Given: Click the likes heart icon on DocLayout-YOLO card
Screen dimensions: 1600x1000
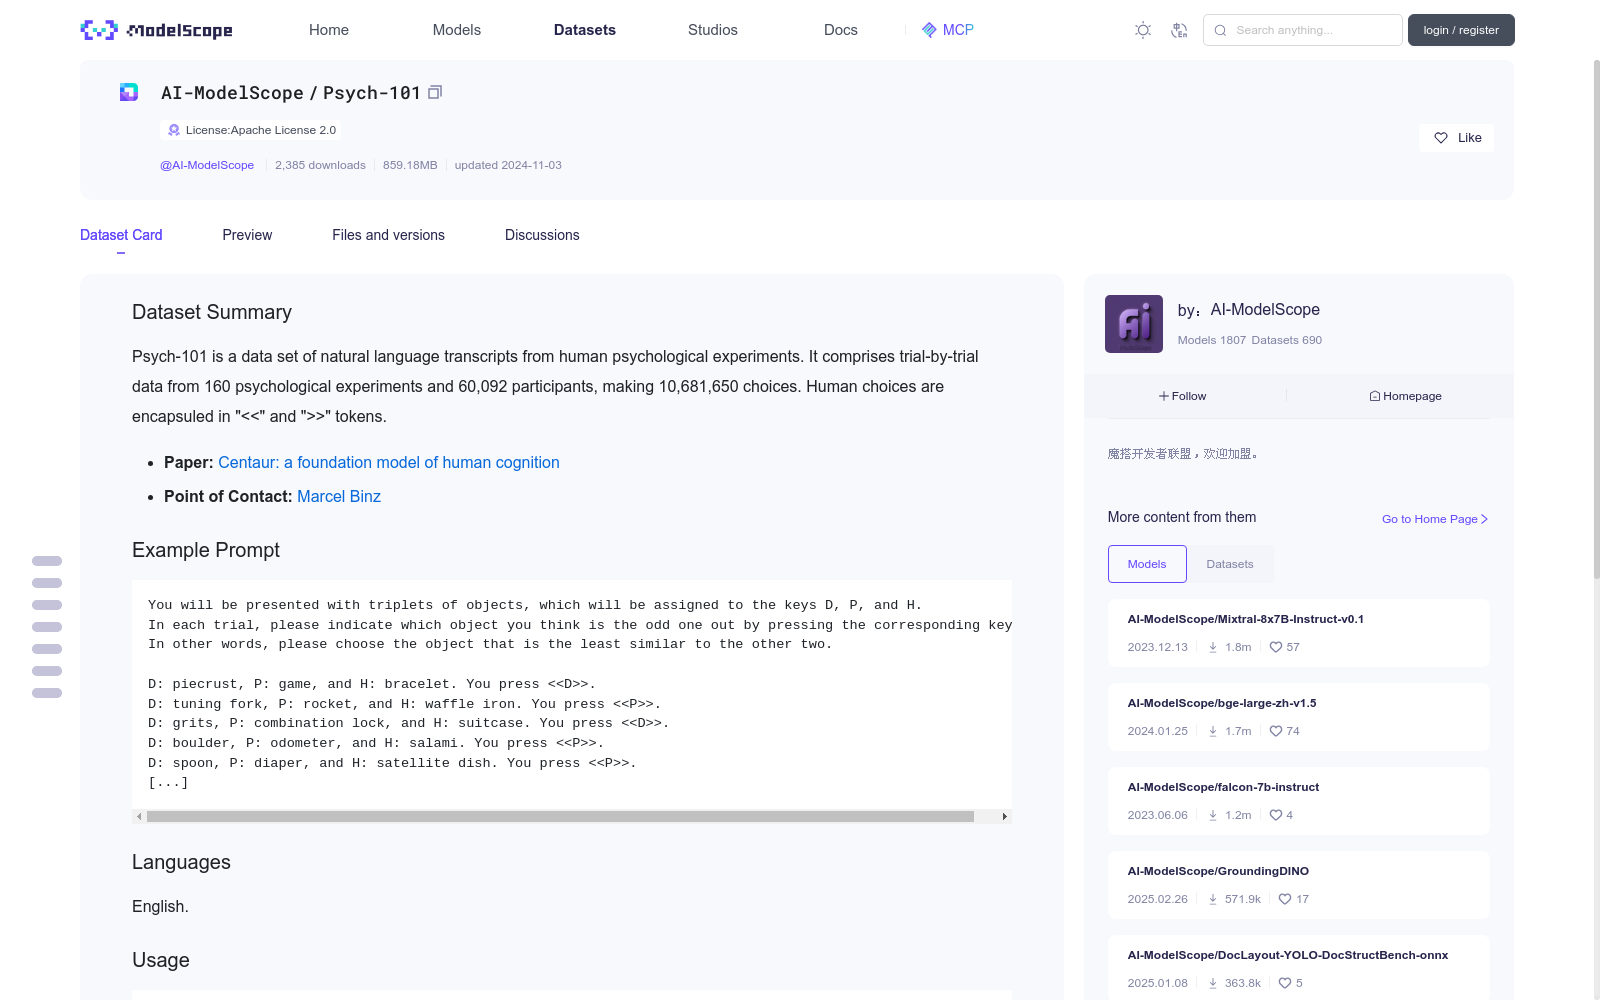Looking at the screenshot, I should coord(1285,983).
